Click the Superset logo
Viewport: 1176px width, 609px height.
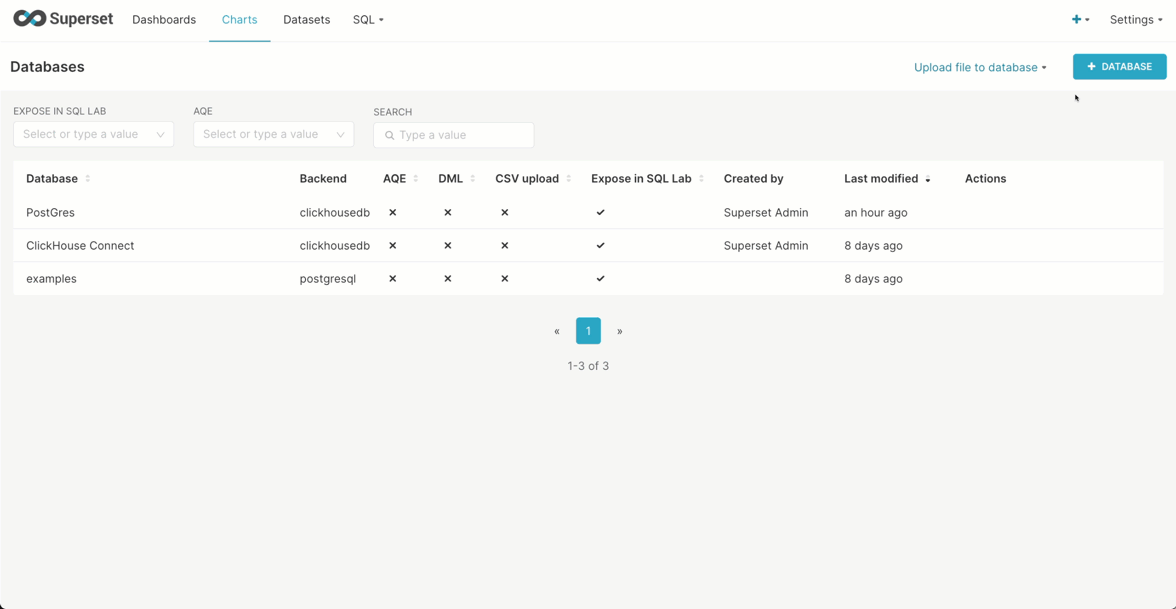(63, 19)
